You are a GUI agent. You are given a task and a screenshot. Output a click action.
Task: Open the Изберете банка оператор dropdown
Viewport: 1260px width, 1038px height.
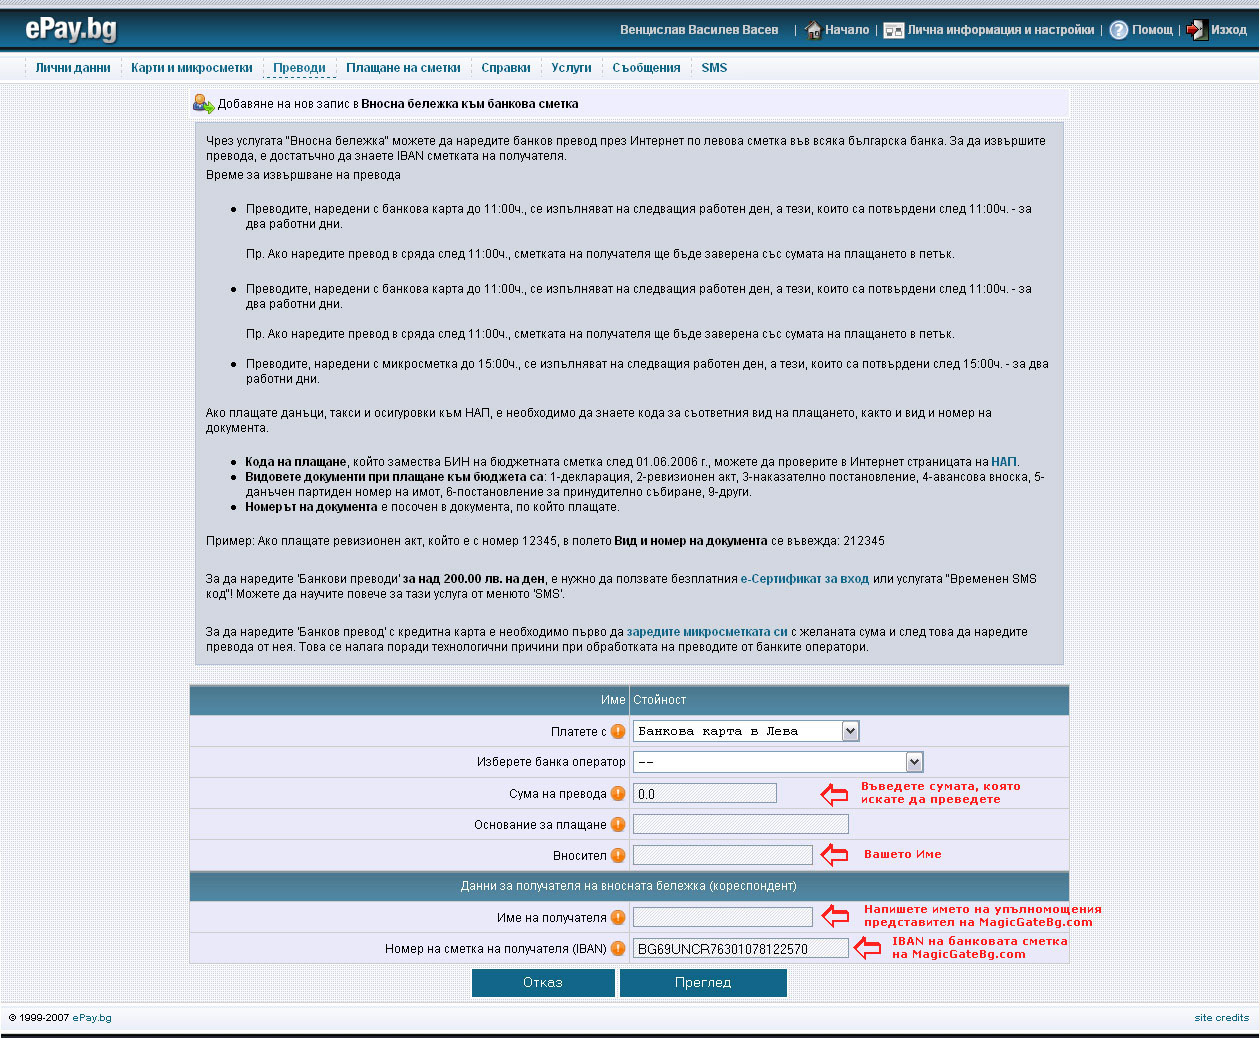click(778, 762)
